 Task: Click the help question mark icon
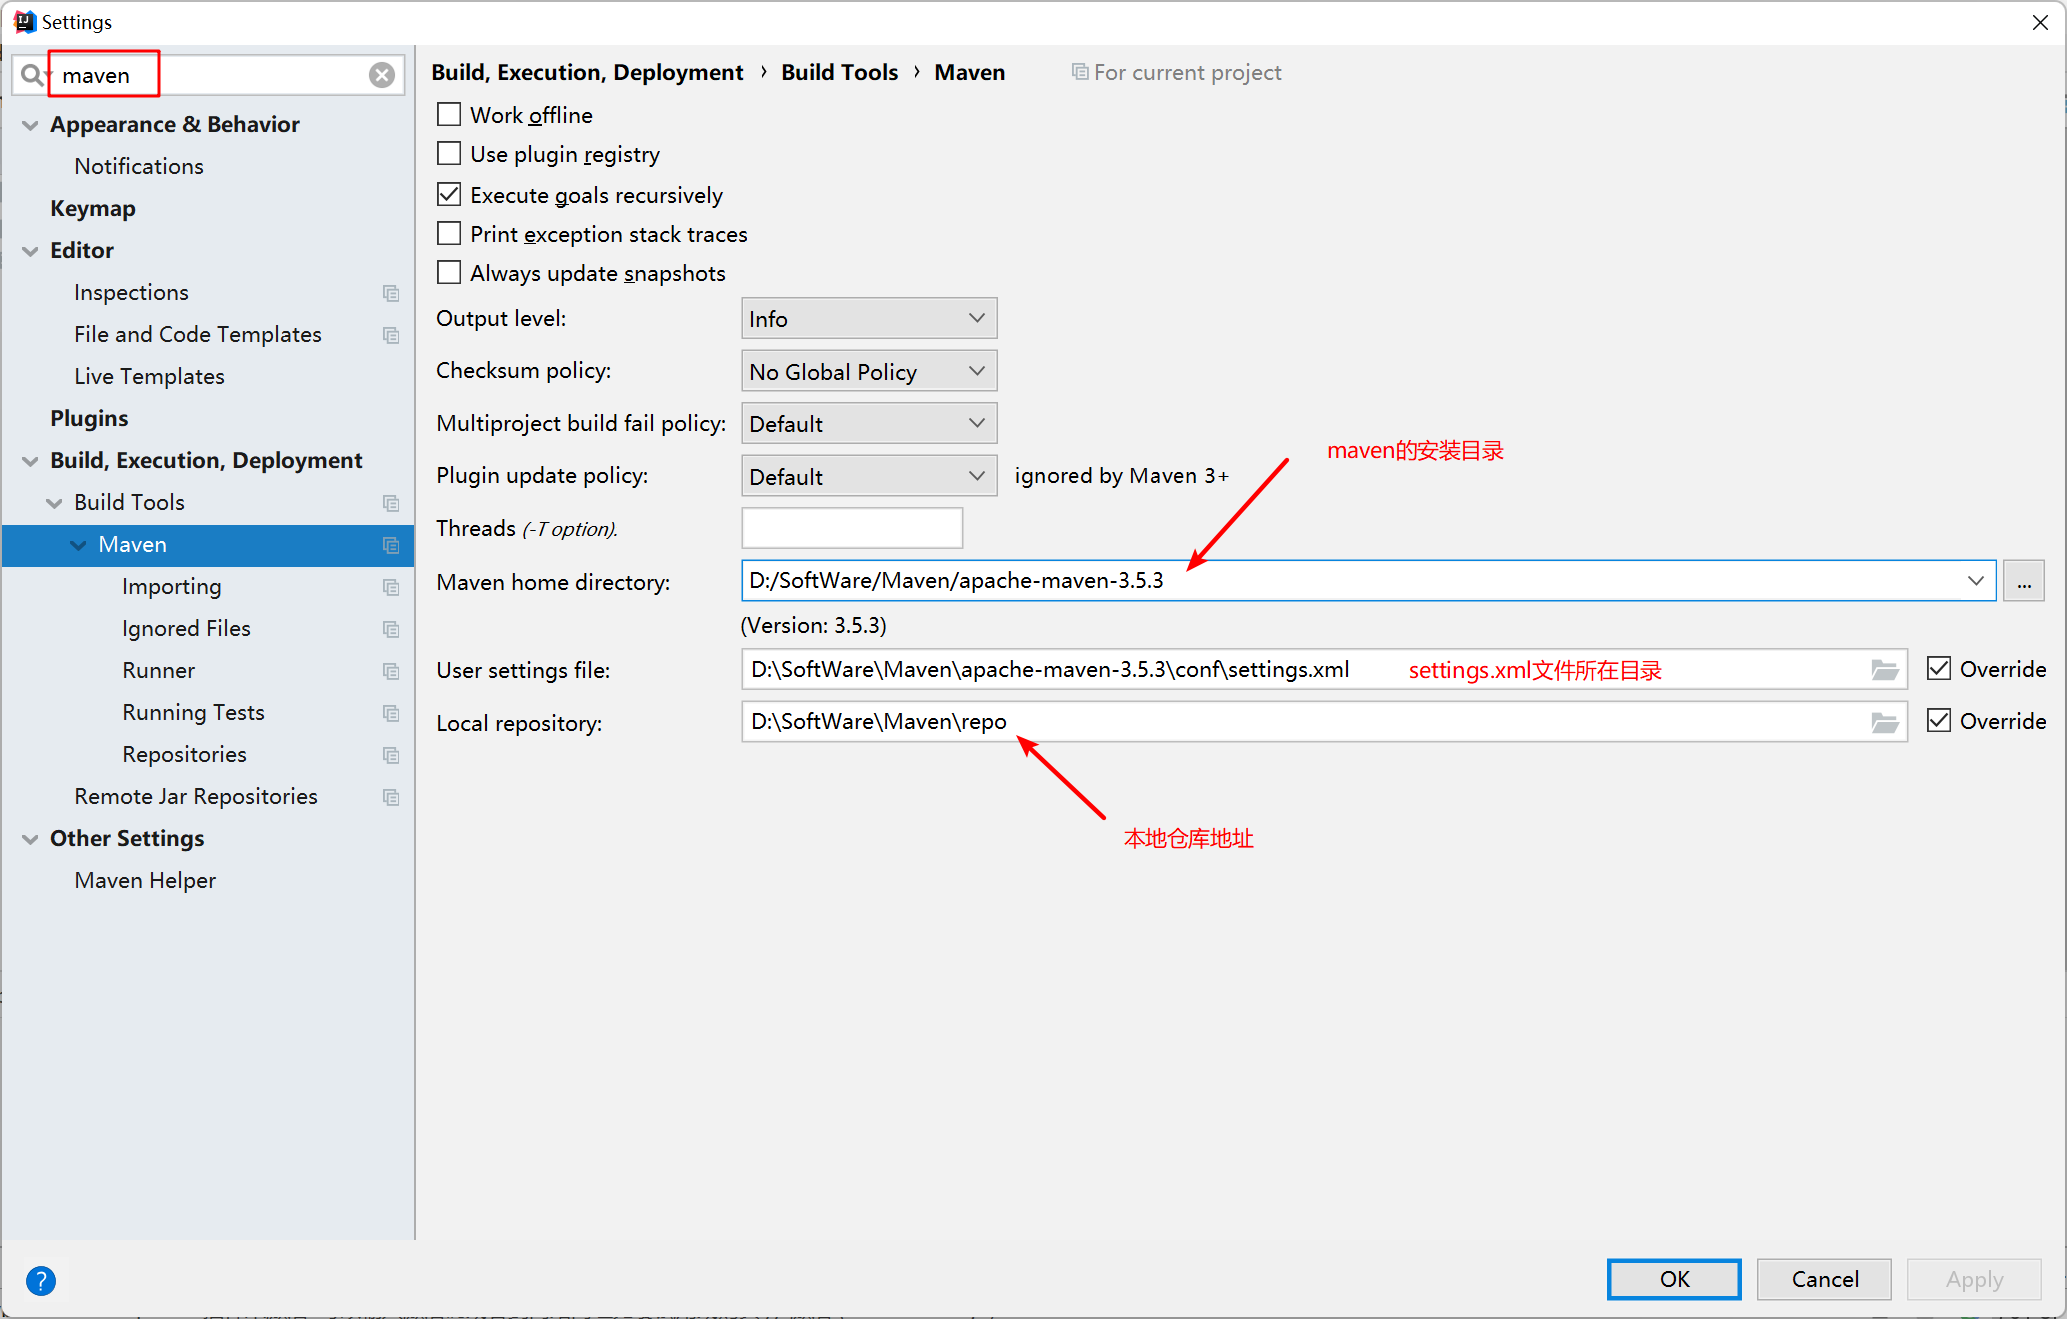pos(41,1280)
